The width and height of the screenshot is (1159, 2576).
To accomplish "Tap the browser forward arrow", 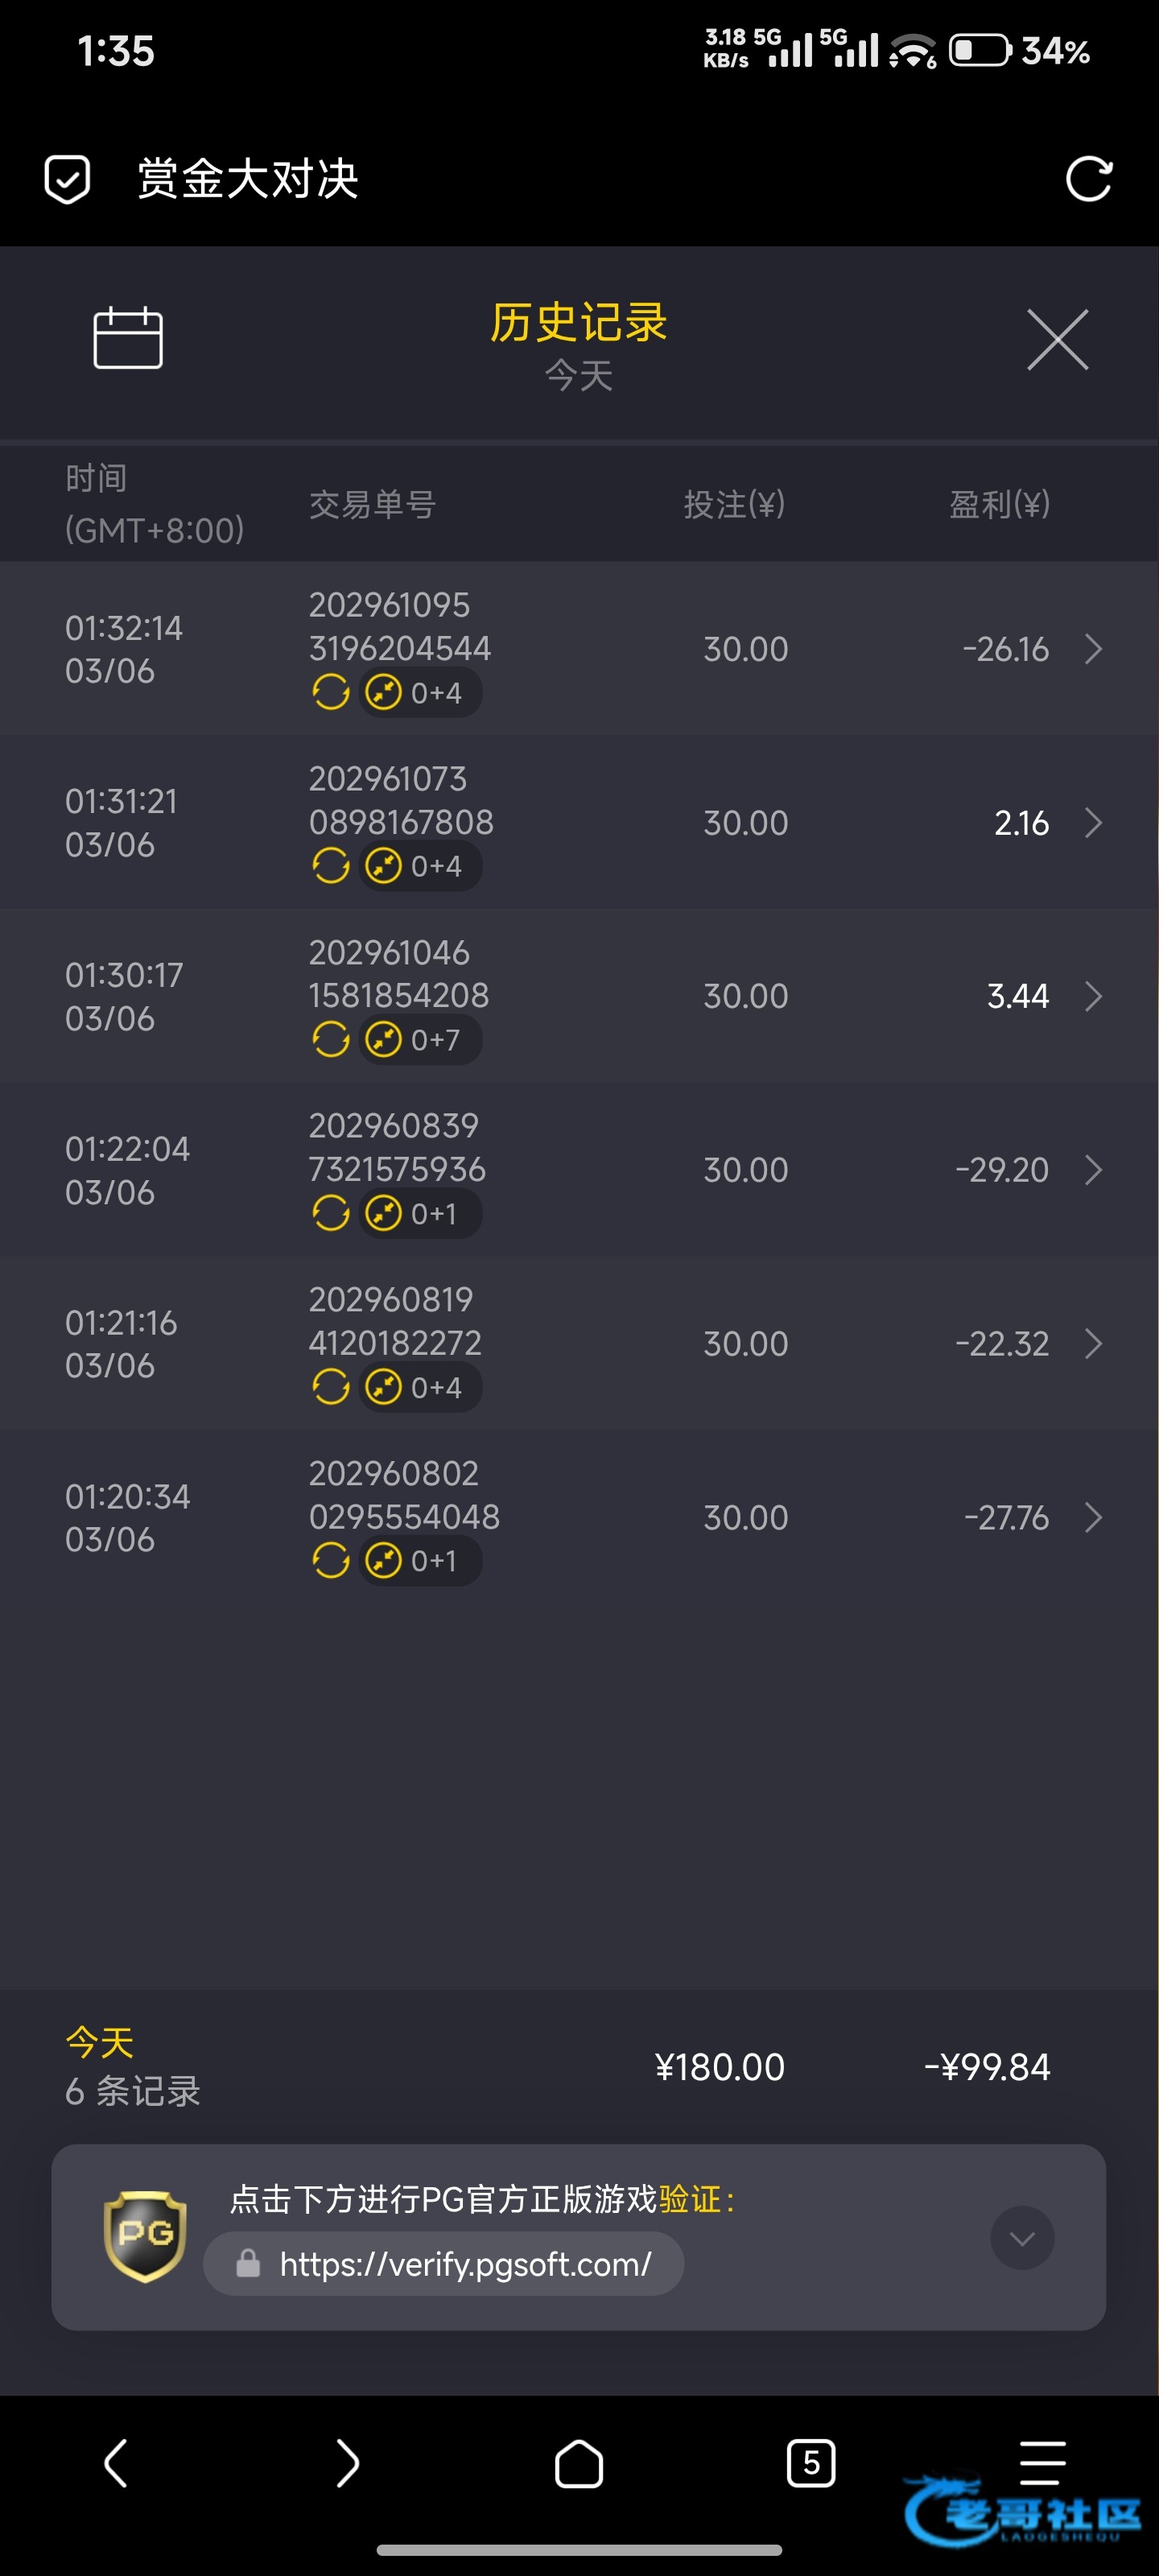I will 347,2462.
